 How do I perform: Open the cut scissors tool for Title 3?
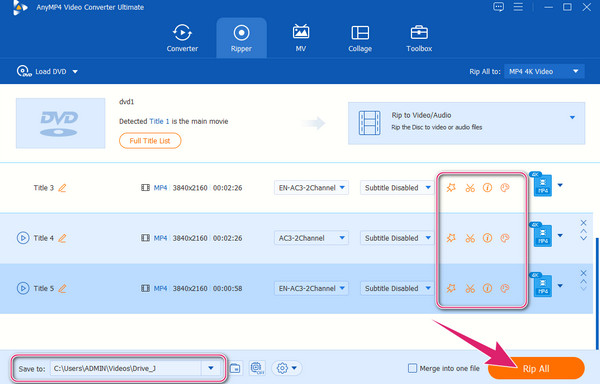[470, 188]
